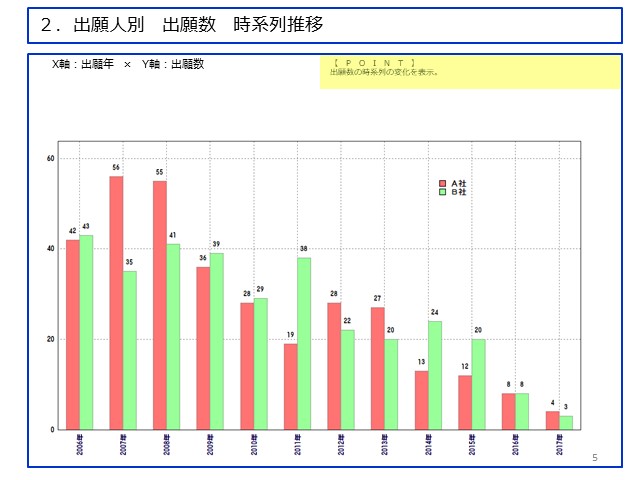Viewport: 640px width, 480px height.
Task: Click the 40 y-axis tick label
Action: (50, 249)
